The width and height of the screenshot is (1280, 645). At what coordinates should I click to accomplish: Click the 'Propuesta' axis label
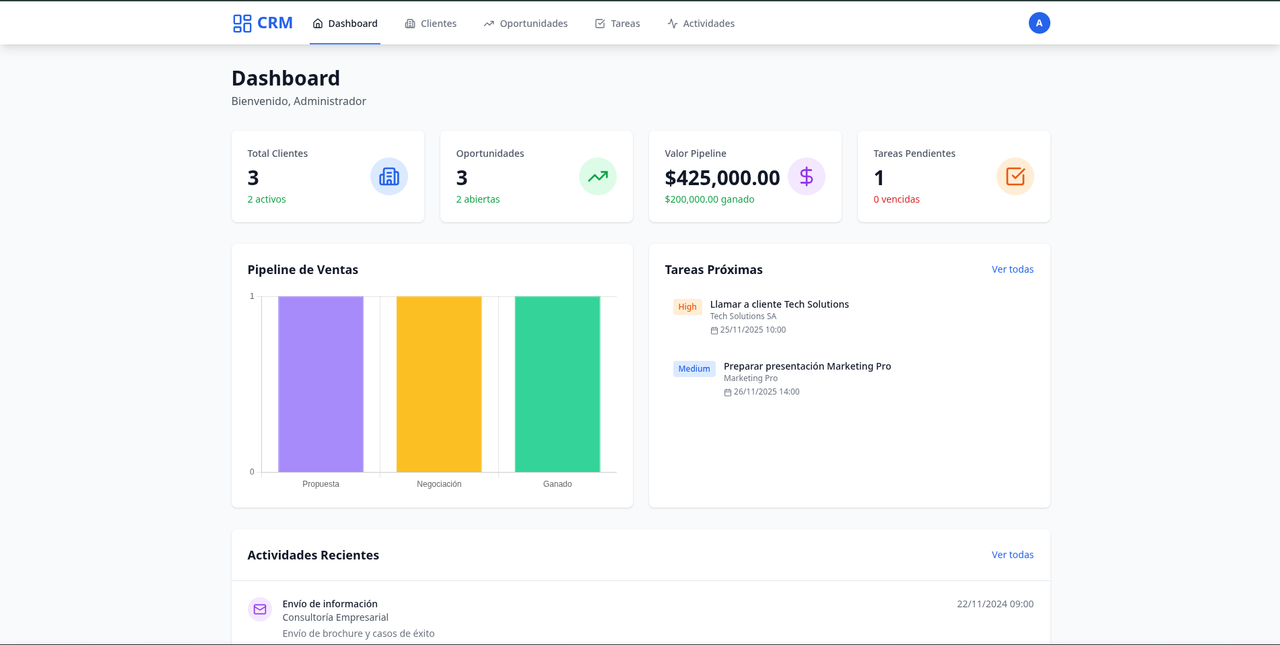[321, 484]
